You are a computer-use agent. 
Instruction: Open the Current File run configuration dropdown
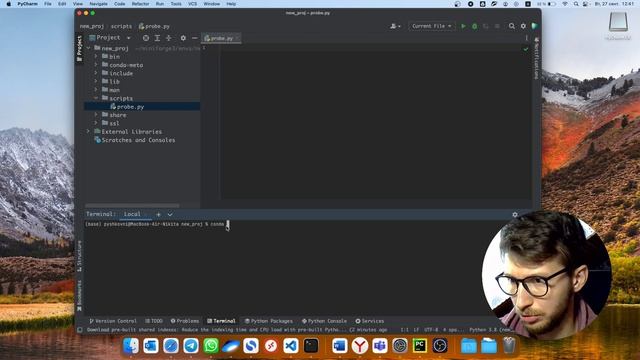[x=431, y=26]
